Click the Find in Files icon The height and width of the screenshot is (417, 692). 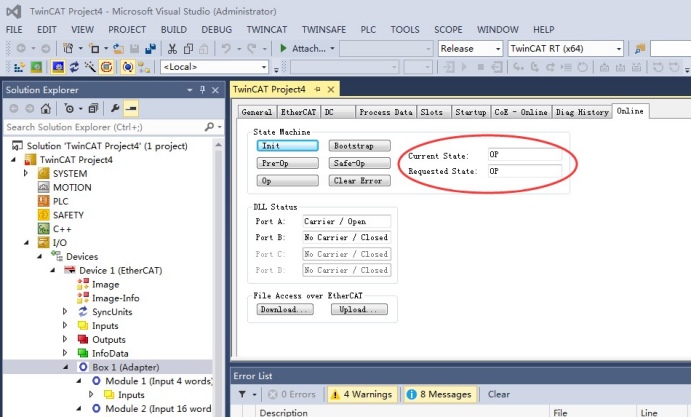pos(639,49)
